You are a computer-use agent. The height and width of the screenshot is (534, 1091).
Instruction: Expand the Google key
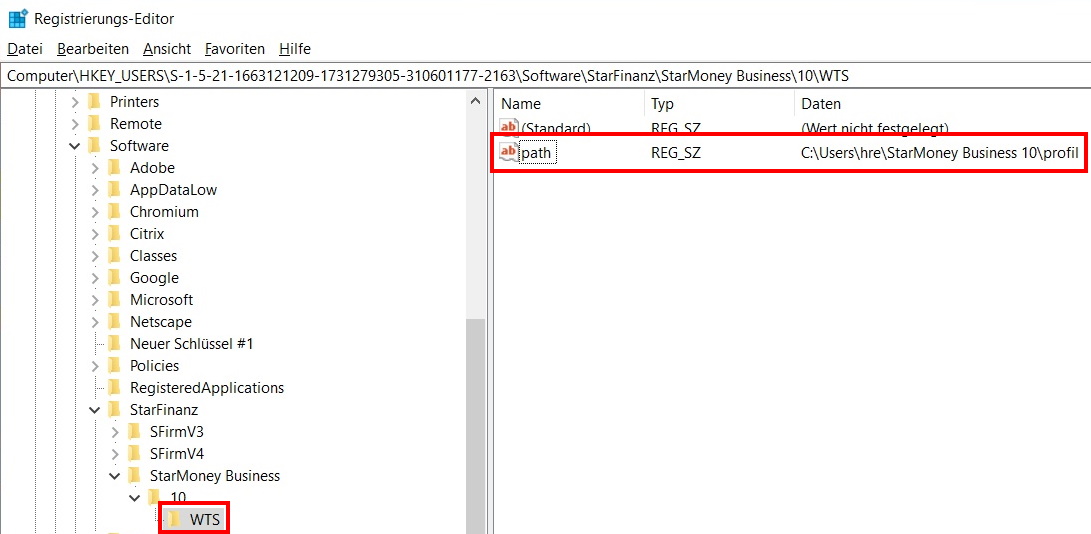click(x=95, y=278)
